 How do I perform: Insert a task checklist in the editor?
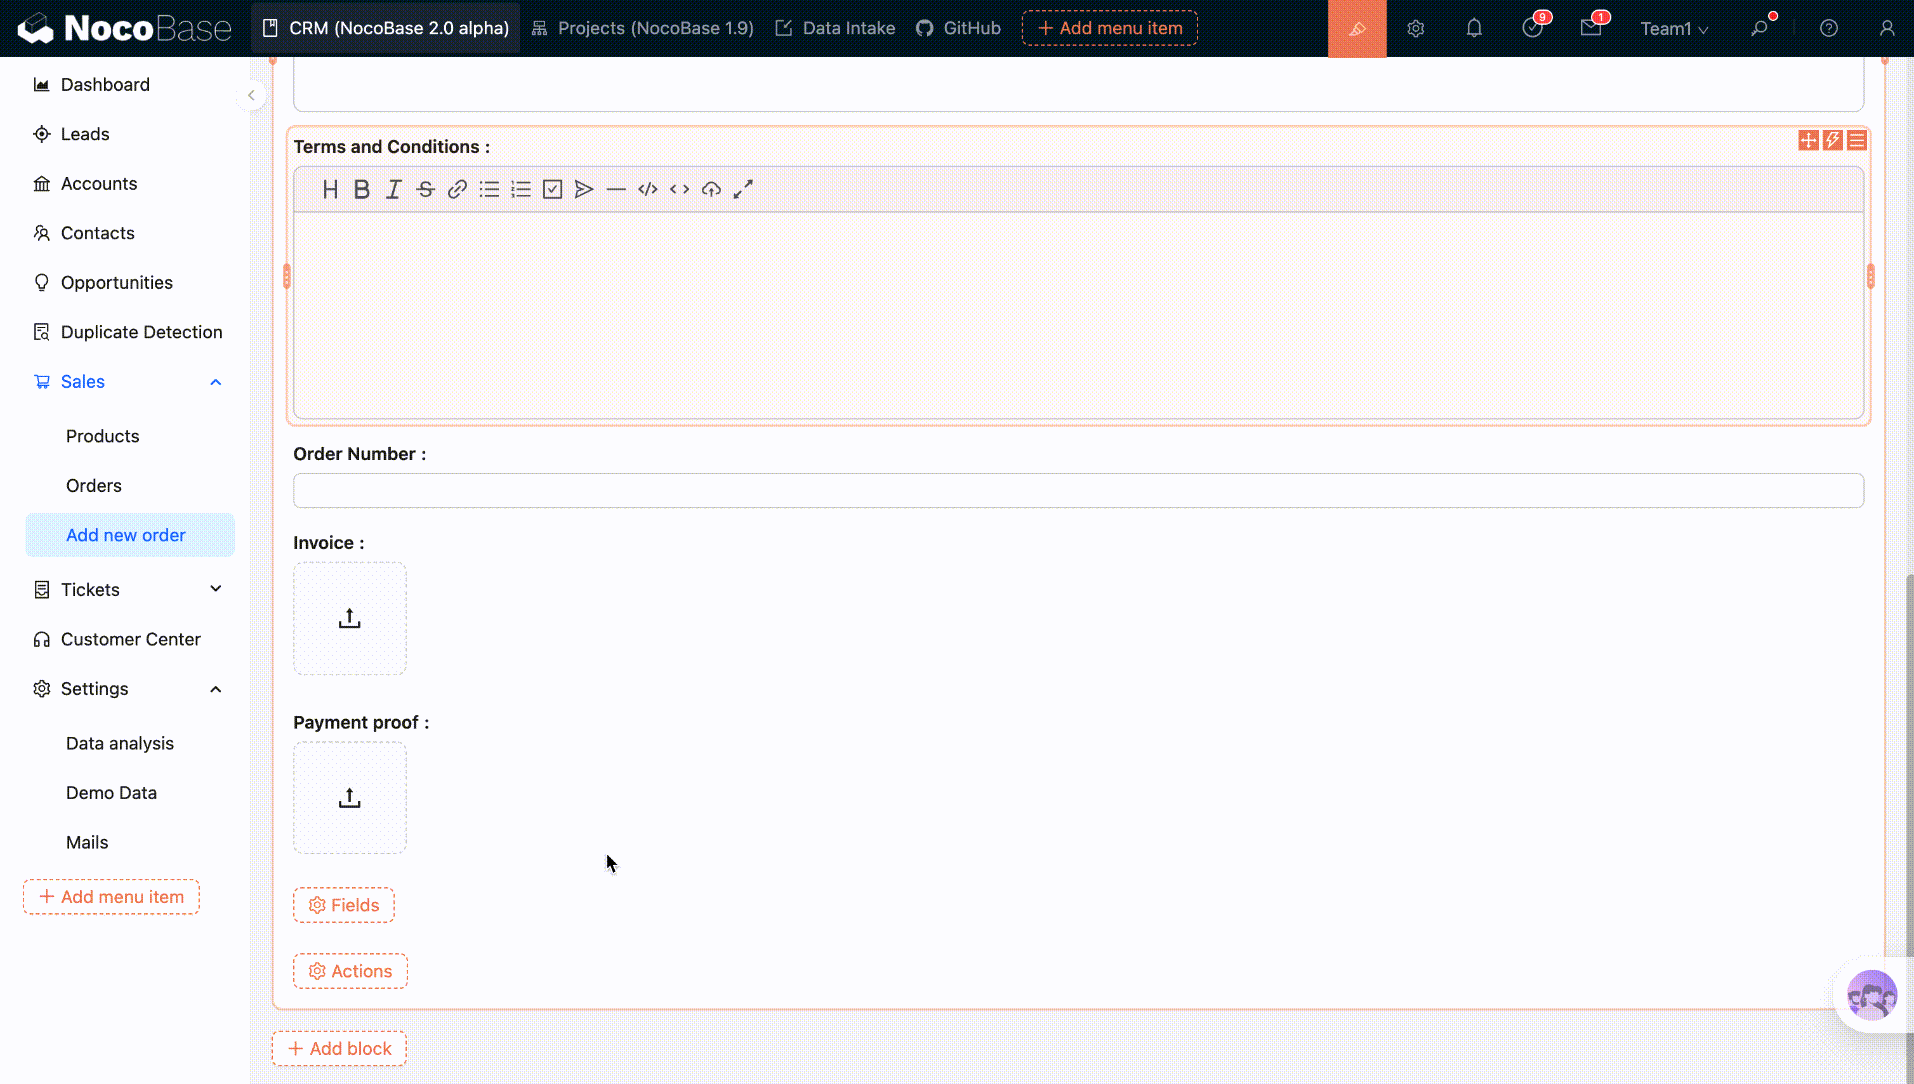[552, 190]
